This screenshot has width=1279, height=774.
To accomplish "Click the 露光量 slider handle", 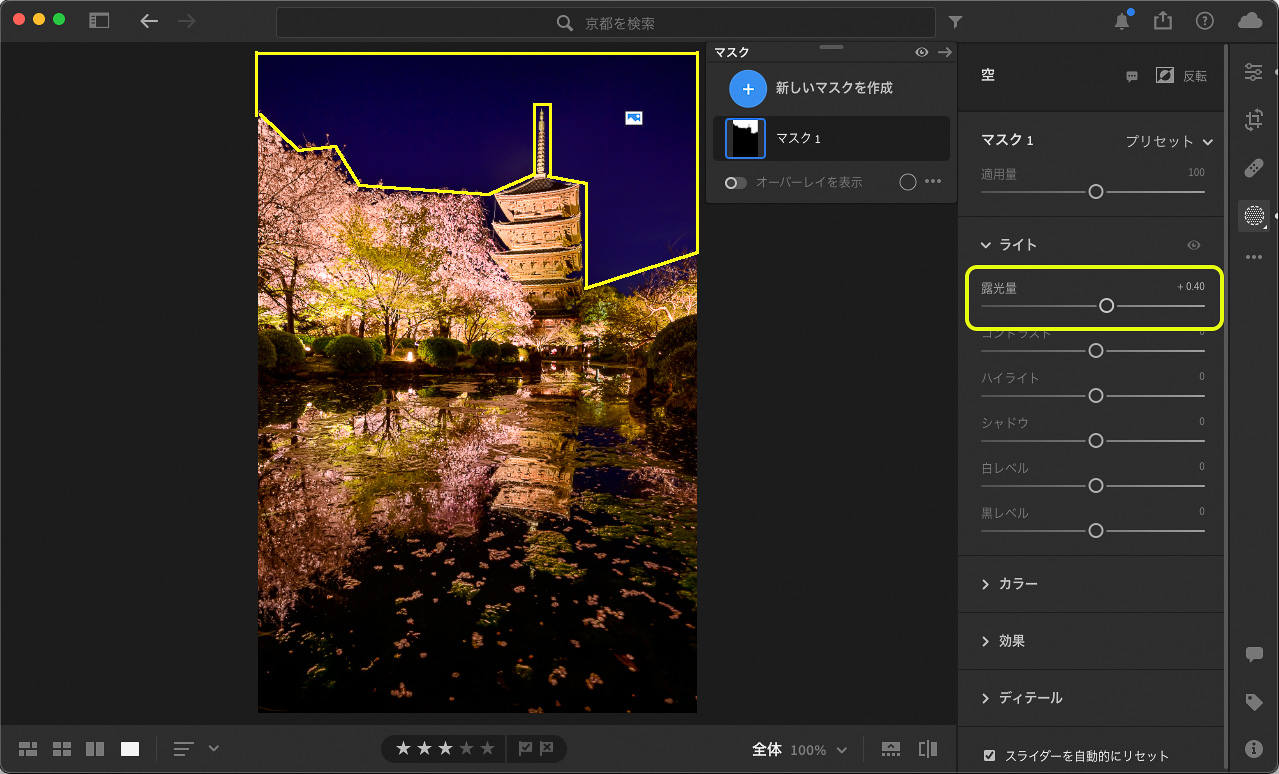I will (x=1106, y=306).
